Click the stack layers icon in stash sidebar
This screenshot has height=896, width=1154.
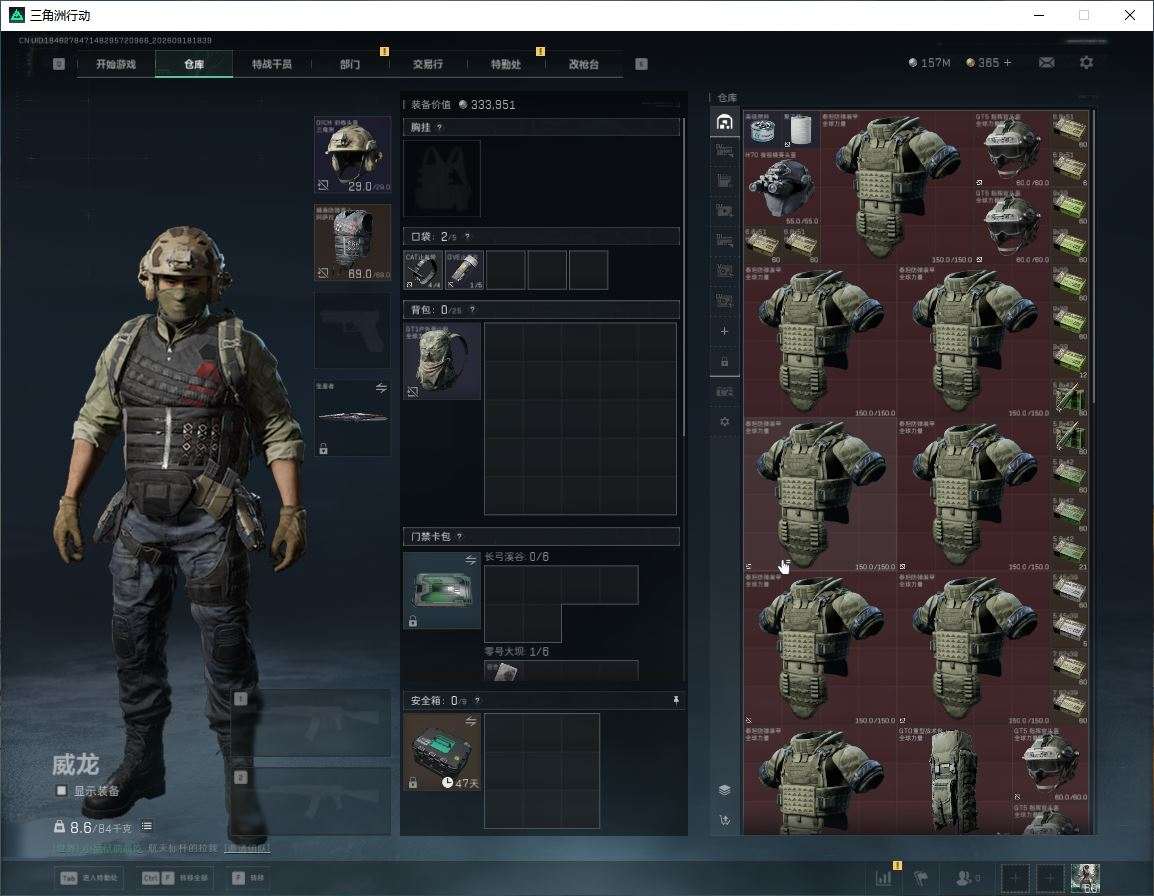(724, 790)
